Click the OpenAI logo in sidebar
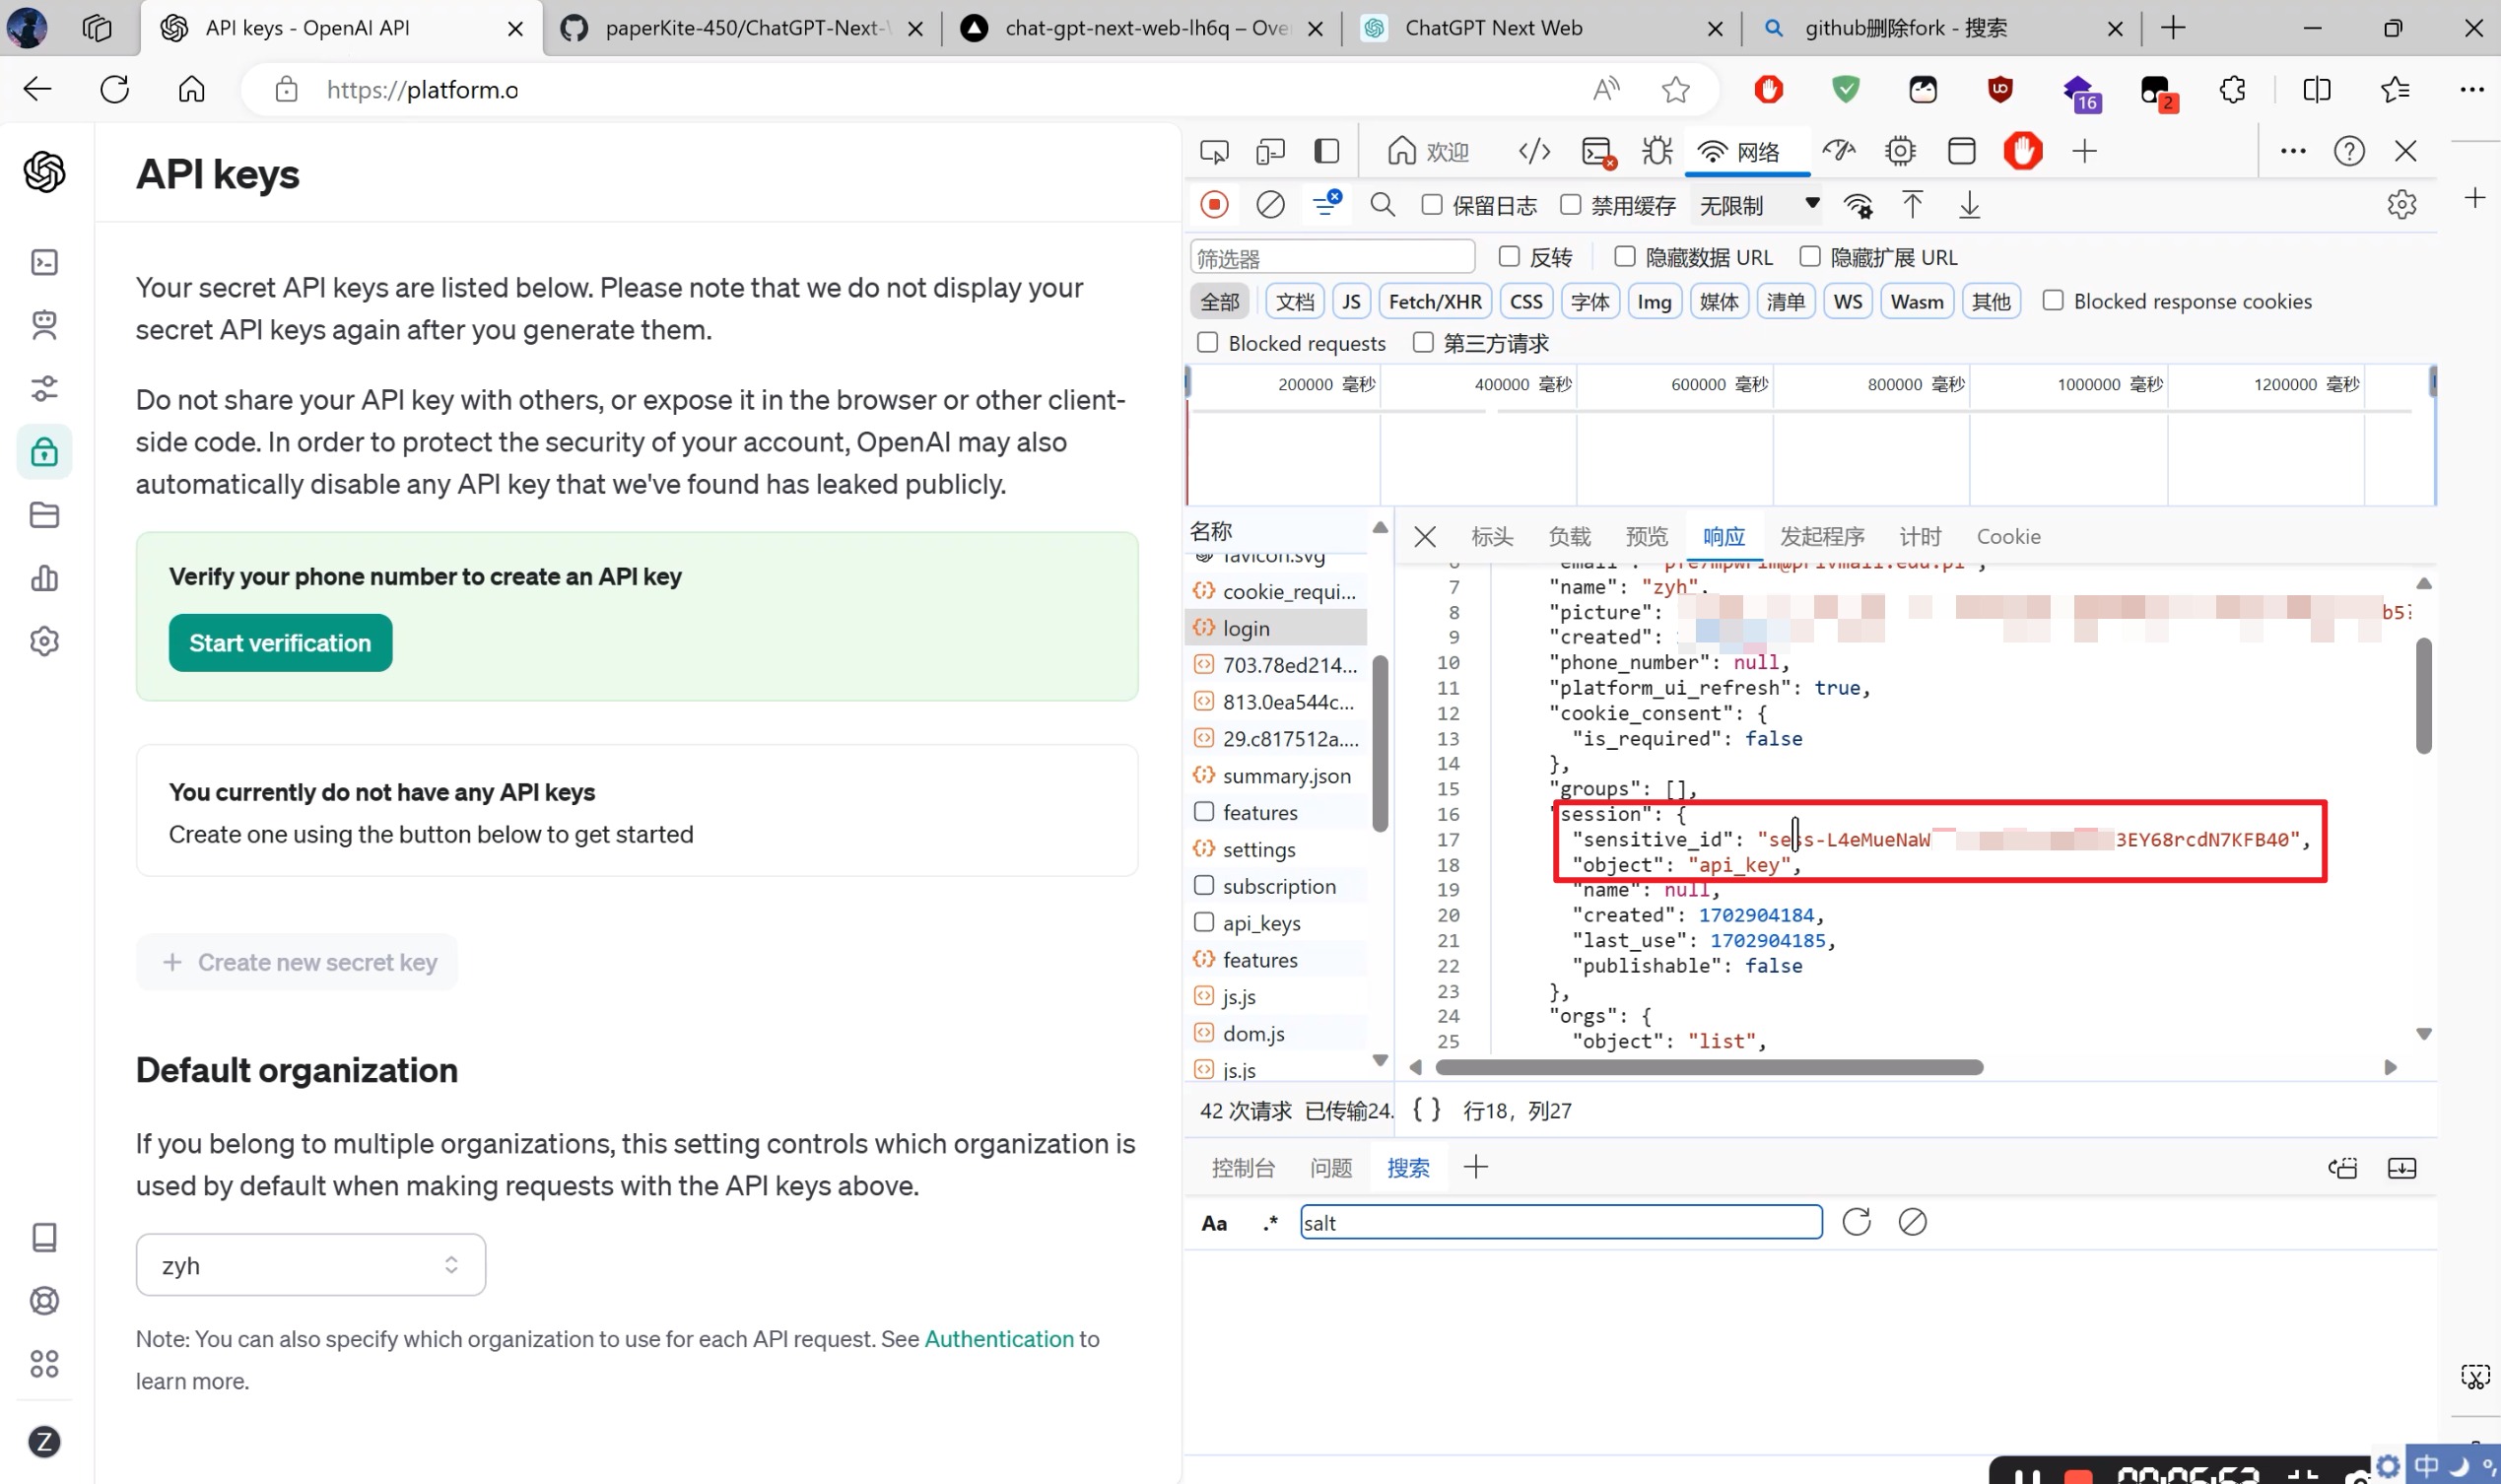The height and width of the screenshot is (1484, 2501). (x=44, y=172)
